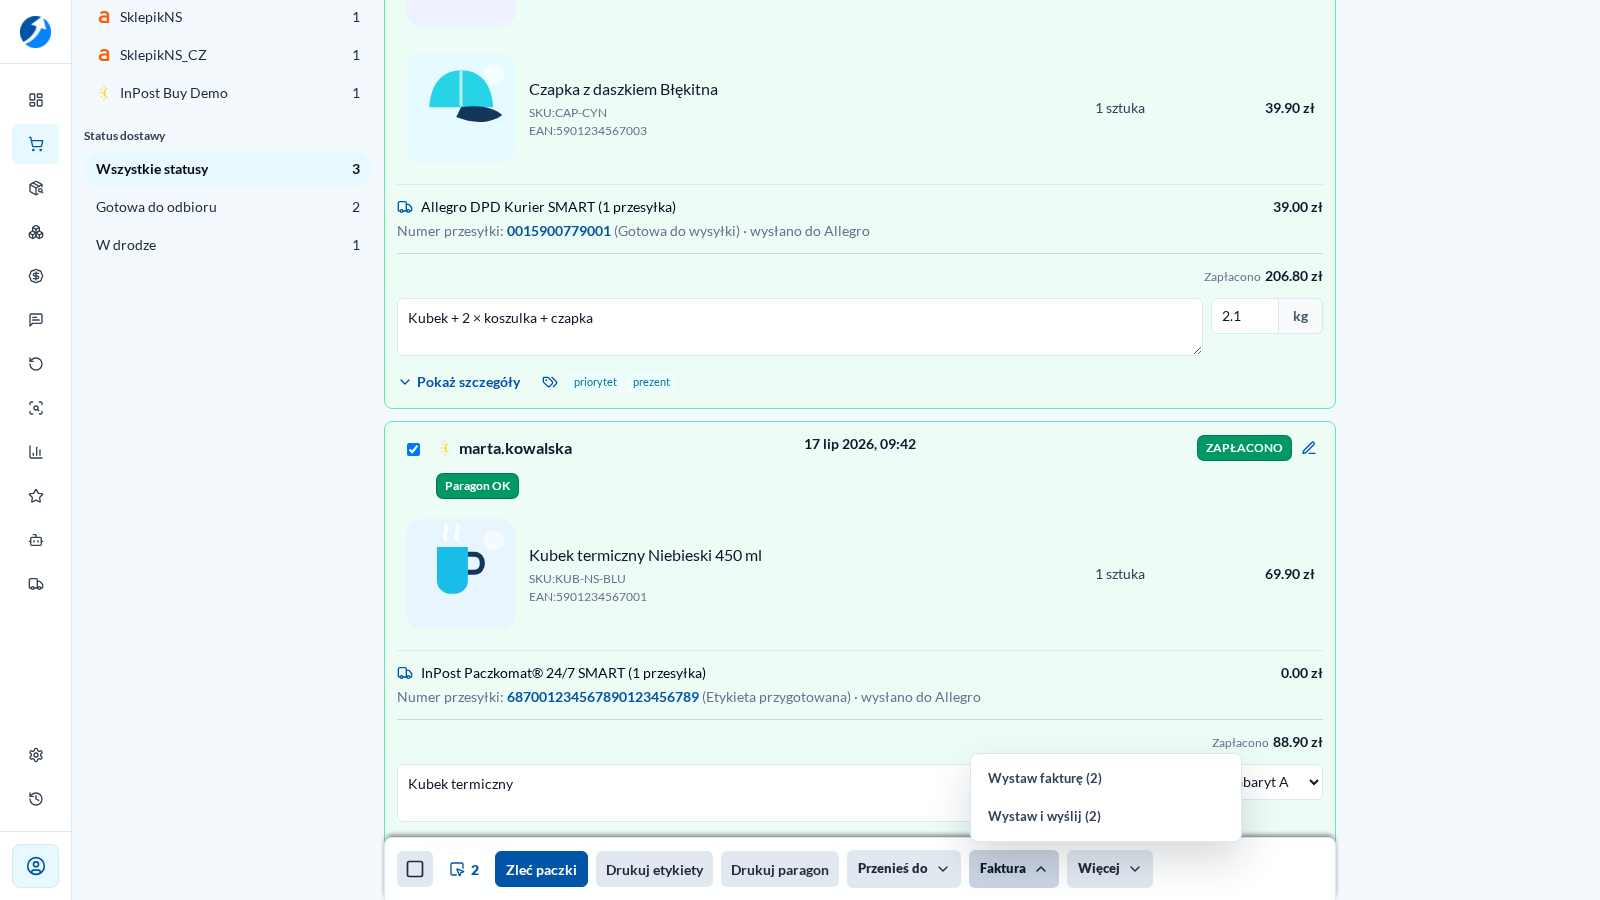Filter by SklepikNS_CZ account
The width and height of the screenshot is (1600, 900).
(228, 55)
